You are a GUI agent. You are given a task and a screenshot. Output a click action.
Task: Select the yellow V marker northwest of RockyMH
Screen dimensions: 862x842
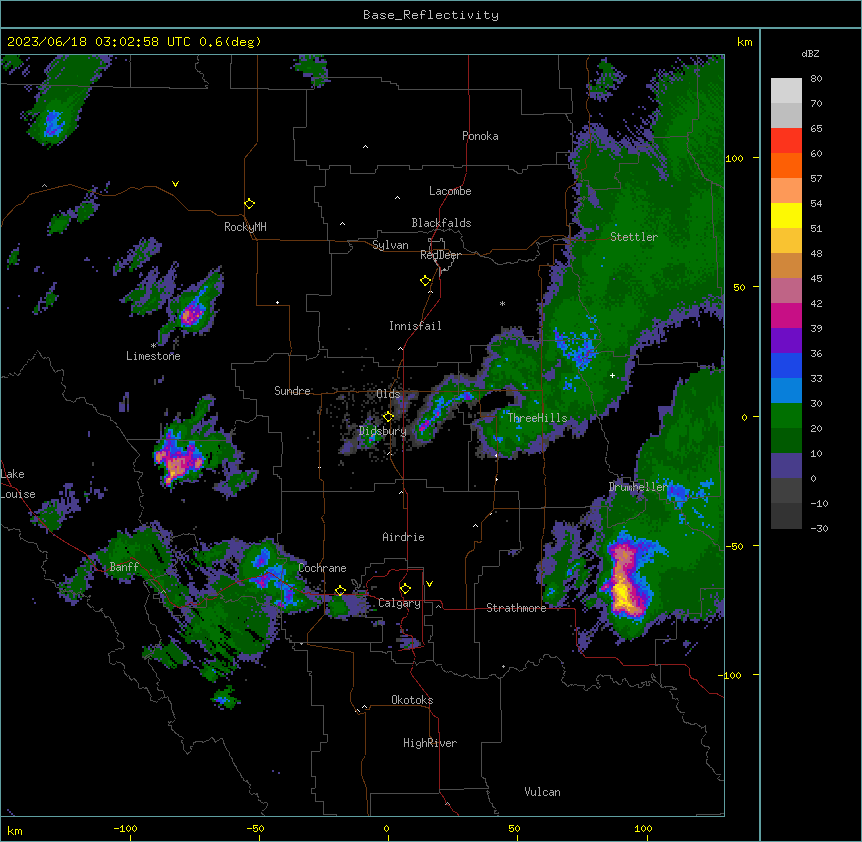[175, 184]
